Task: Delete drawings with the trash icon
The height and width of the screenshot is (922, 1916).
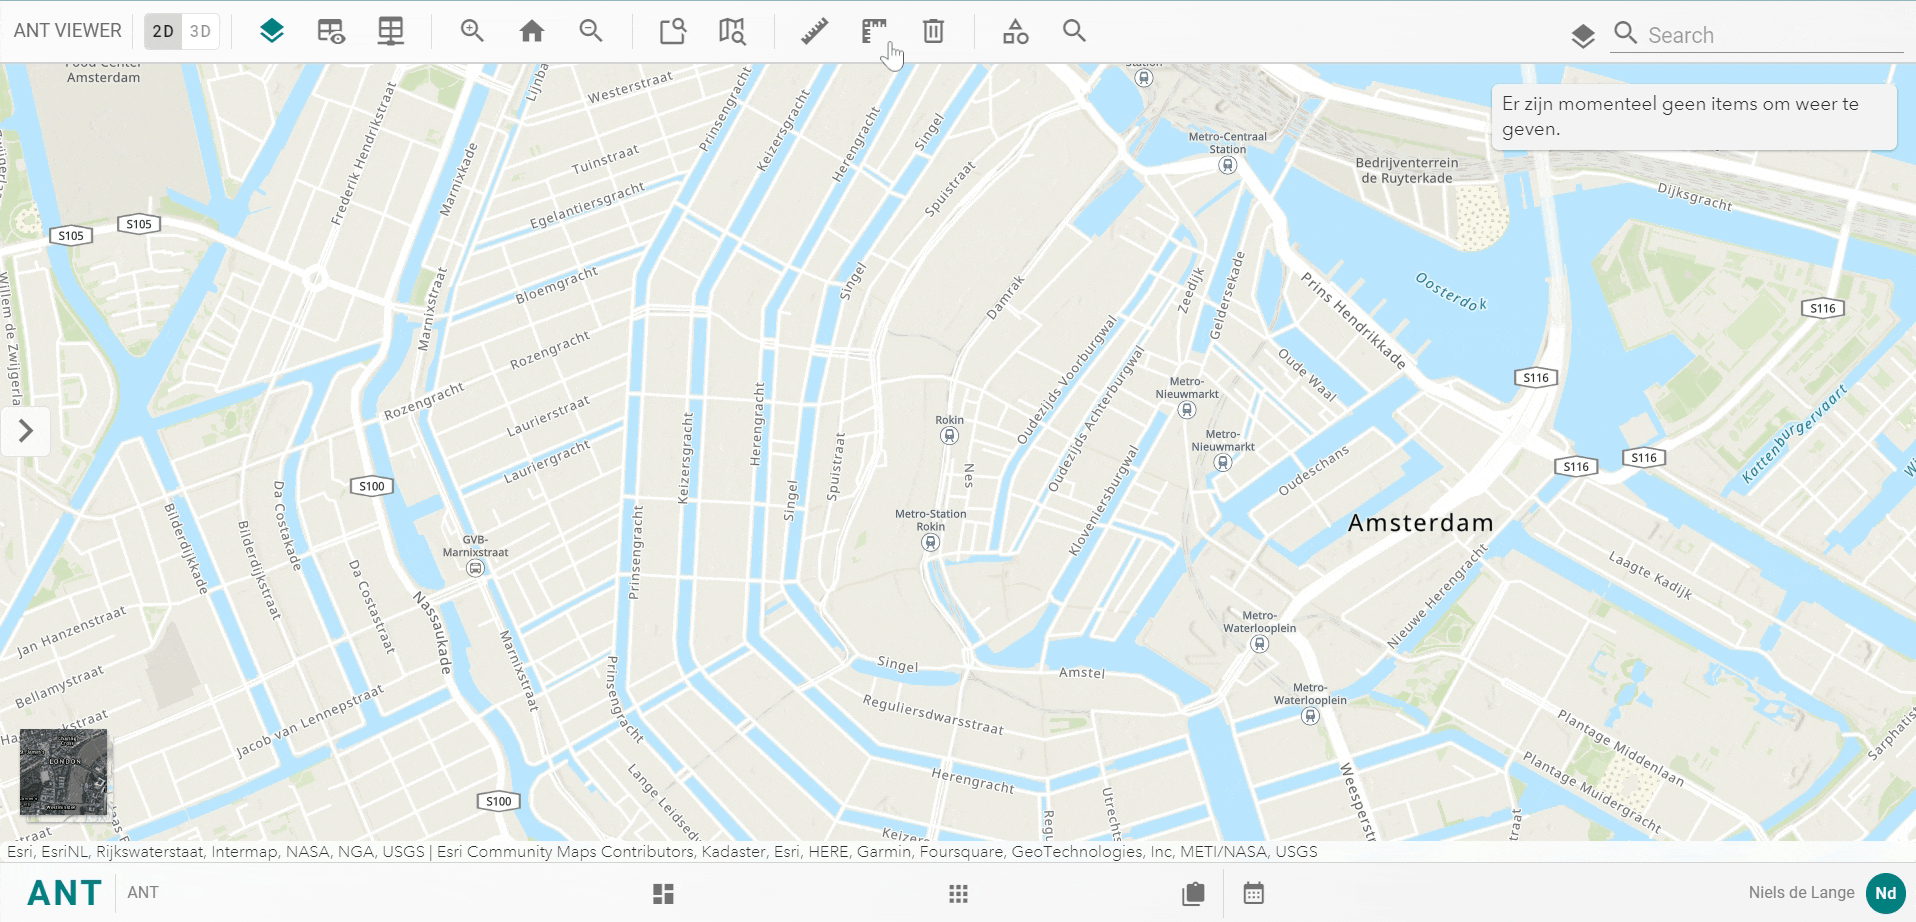Action: coord(933,31)
